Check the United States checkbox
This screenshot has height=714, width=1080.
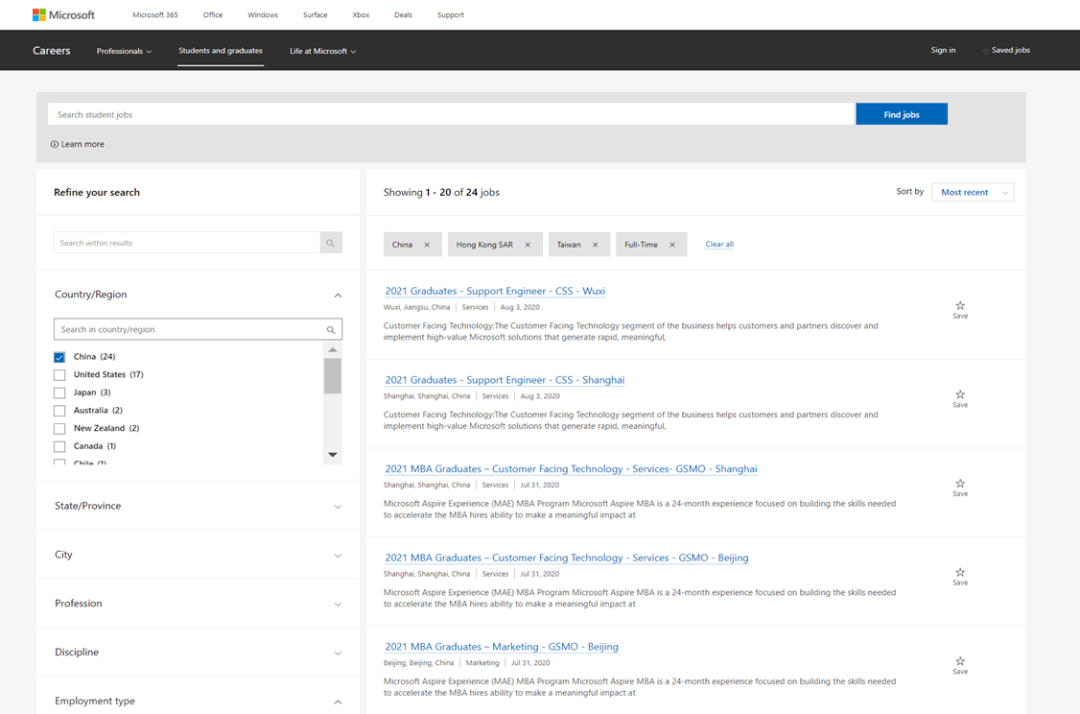pyautogui.click(x=59, y=375)
